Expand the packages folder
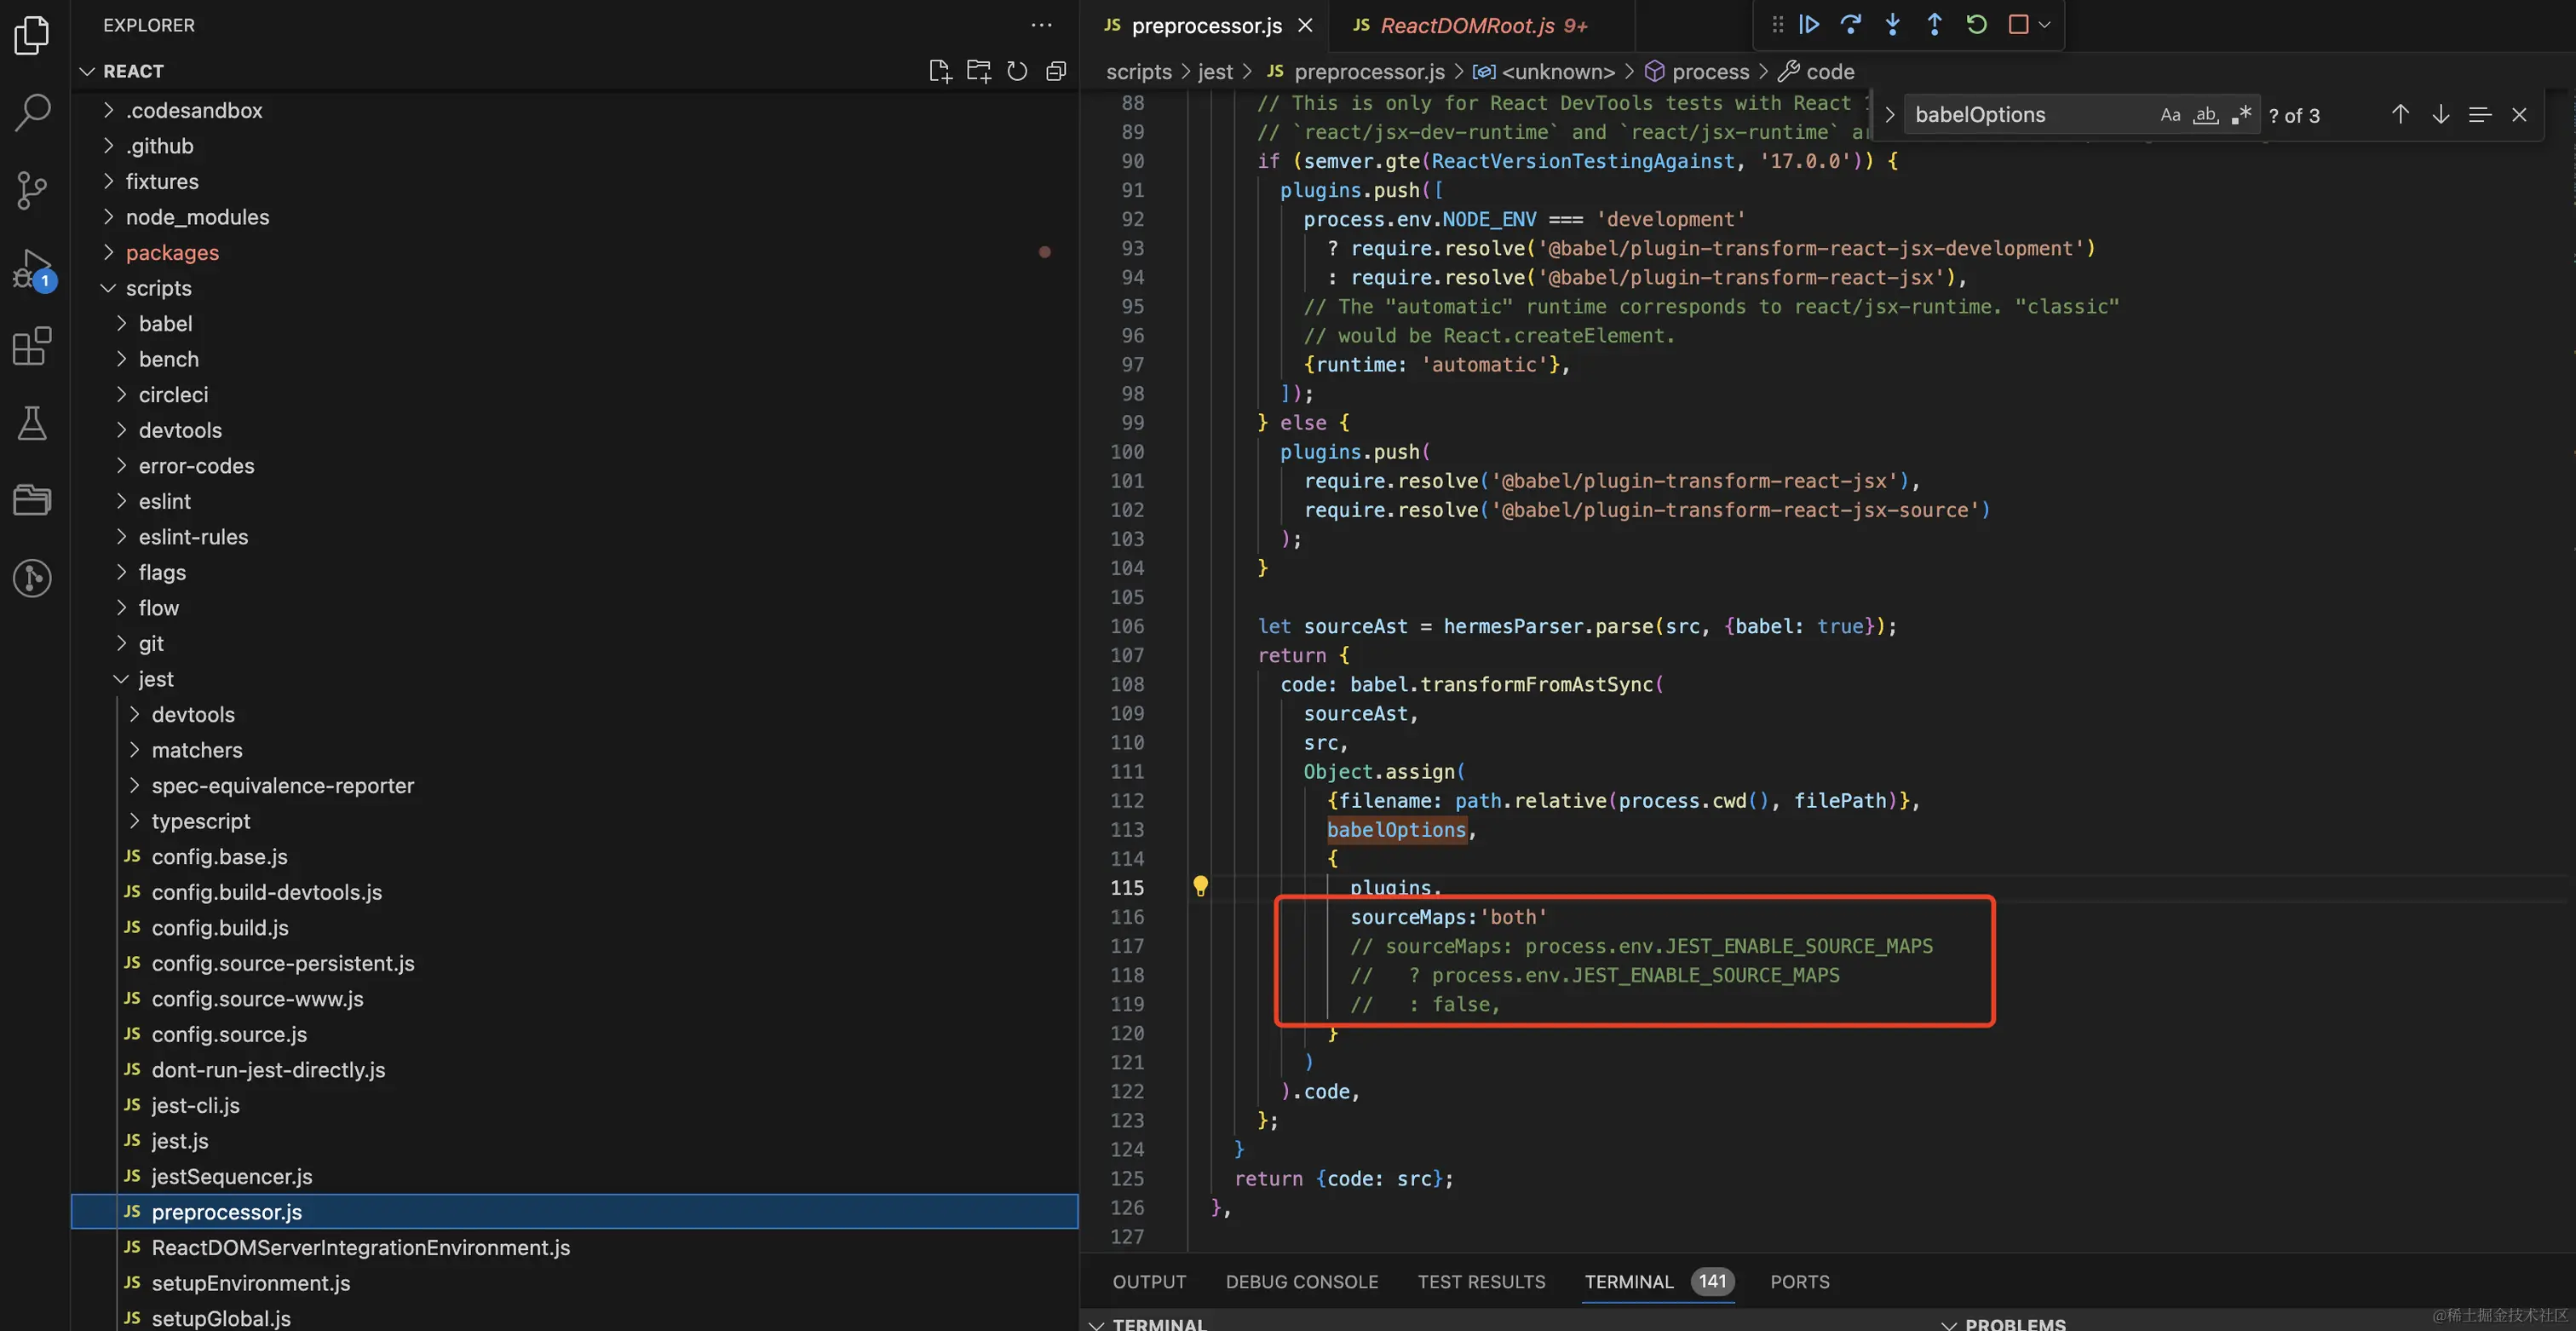Image resolution: width=2576 pixels, height=1331 pixels. [172, 252]
